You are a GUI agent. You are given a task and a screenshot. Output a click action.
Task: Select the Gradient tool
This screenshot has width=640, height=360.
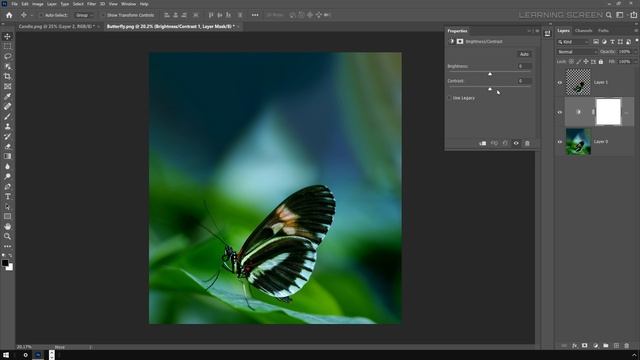pos(7,156)
